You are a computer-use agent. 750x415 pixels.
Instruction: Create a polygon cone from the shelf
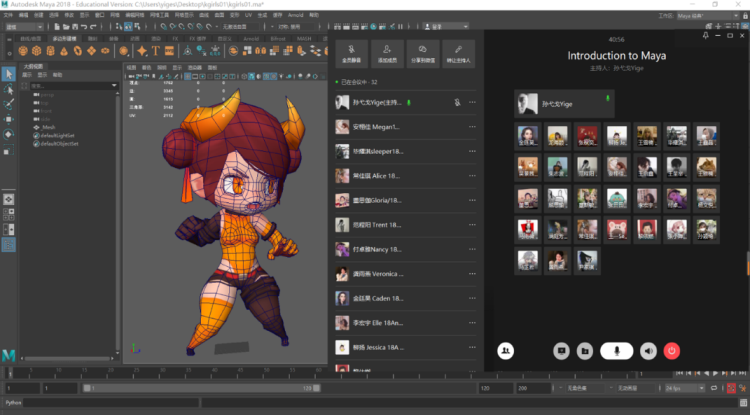(64, 51)
